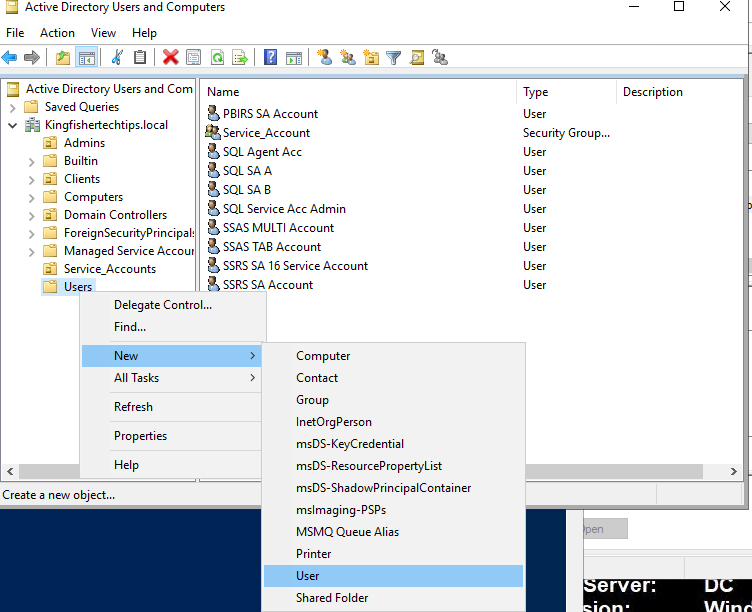Click the horizontal scrollbar right arrow
Screen dimensions: 752x612
pos(733,471)
